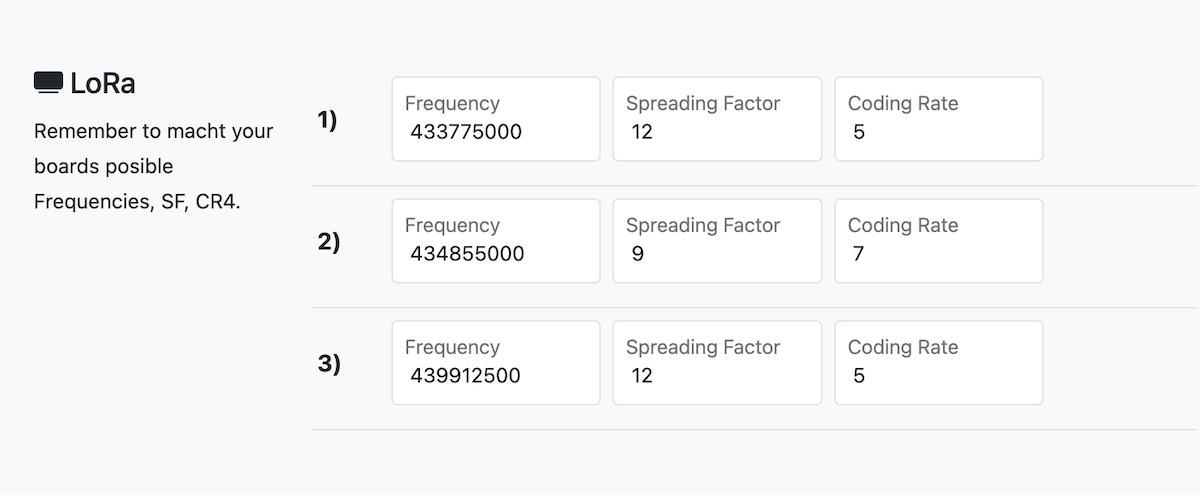The width and height of the screenshot is (1200, 495).
Task: Focus Frequency field containing 439912500
Action: click(496, 375)
